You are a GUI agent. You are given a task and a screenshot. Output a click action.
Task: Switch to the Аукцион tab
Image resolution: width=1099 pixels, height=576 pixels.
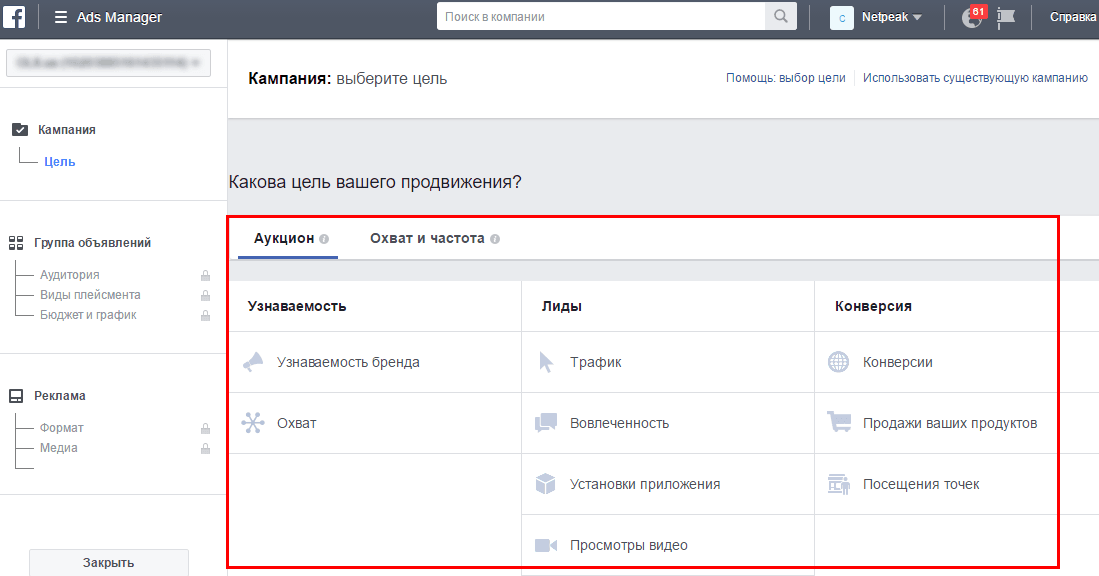click(x=284, y=239)
